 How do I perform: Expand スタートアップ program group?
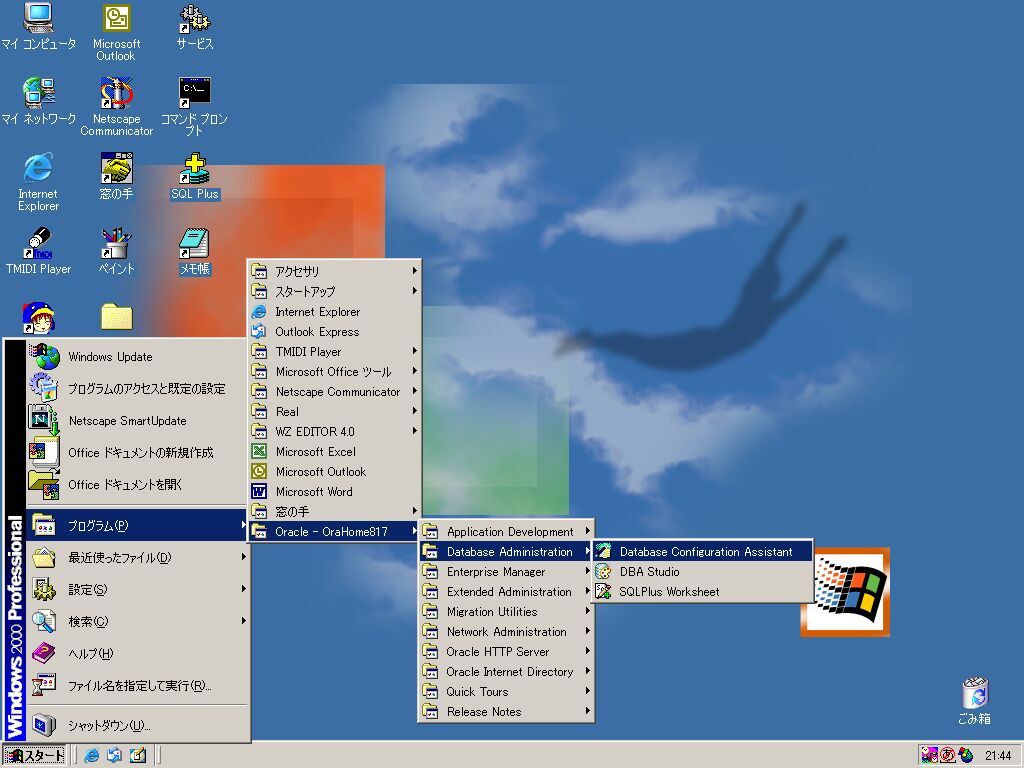(334, 291)
